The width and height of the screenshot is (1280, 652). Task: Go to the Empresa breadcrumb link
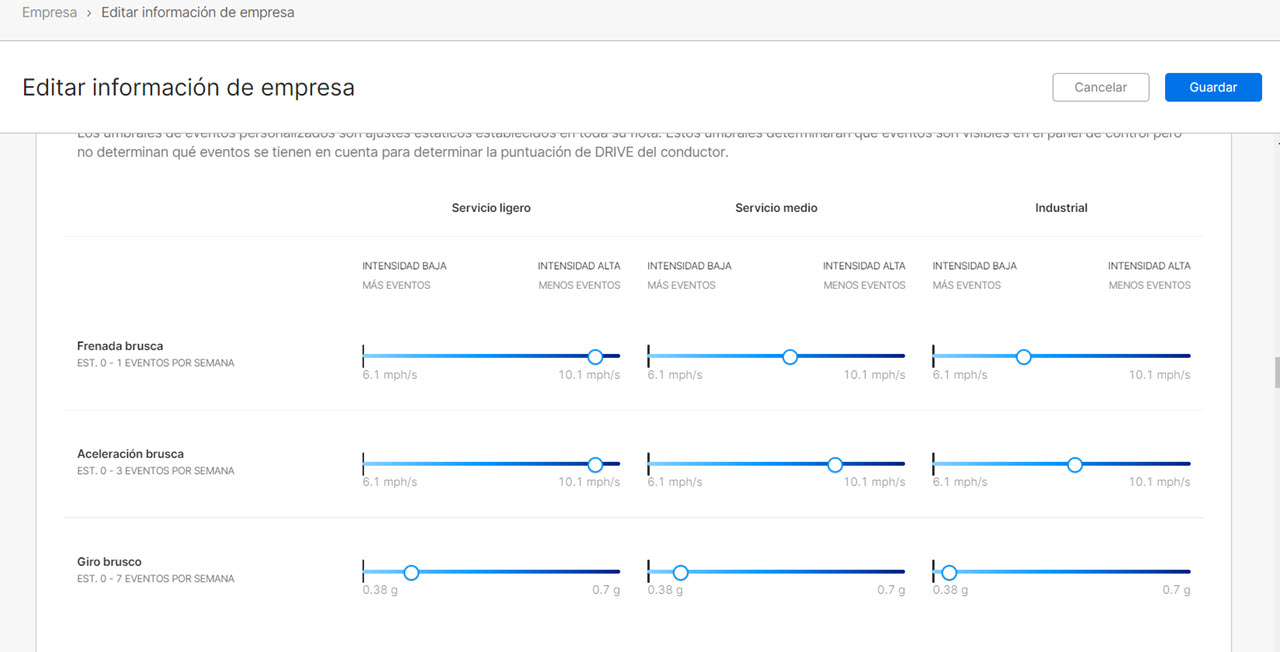49,13
